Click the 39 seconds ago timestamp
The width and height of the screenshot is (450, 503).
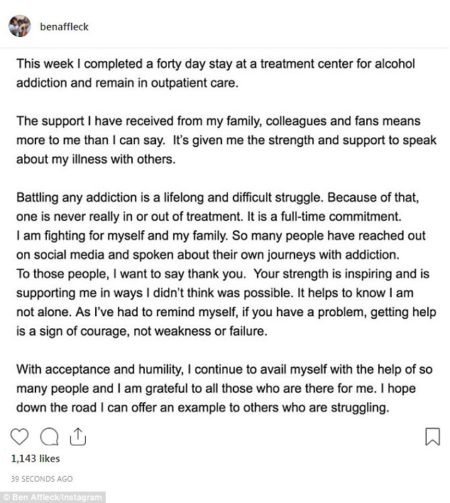[42, 479]
